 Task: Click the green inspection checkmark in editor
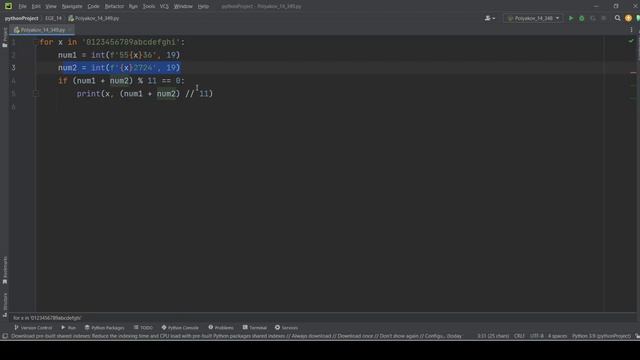pyautogui.click(x=631, y=41)
